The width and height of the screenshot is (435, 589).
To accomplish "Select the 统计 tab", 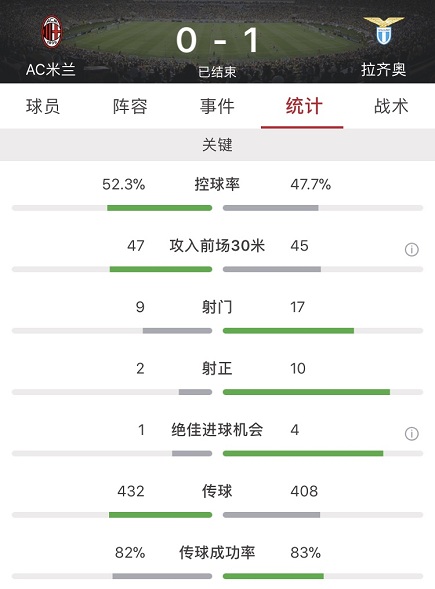I will pyautogui.click(x=304, y=106).
